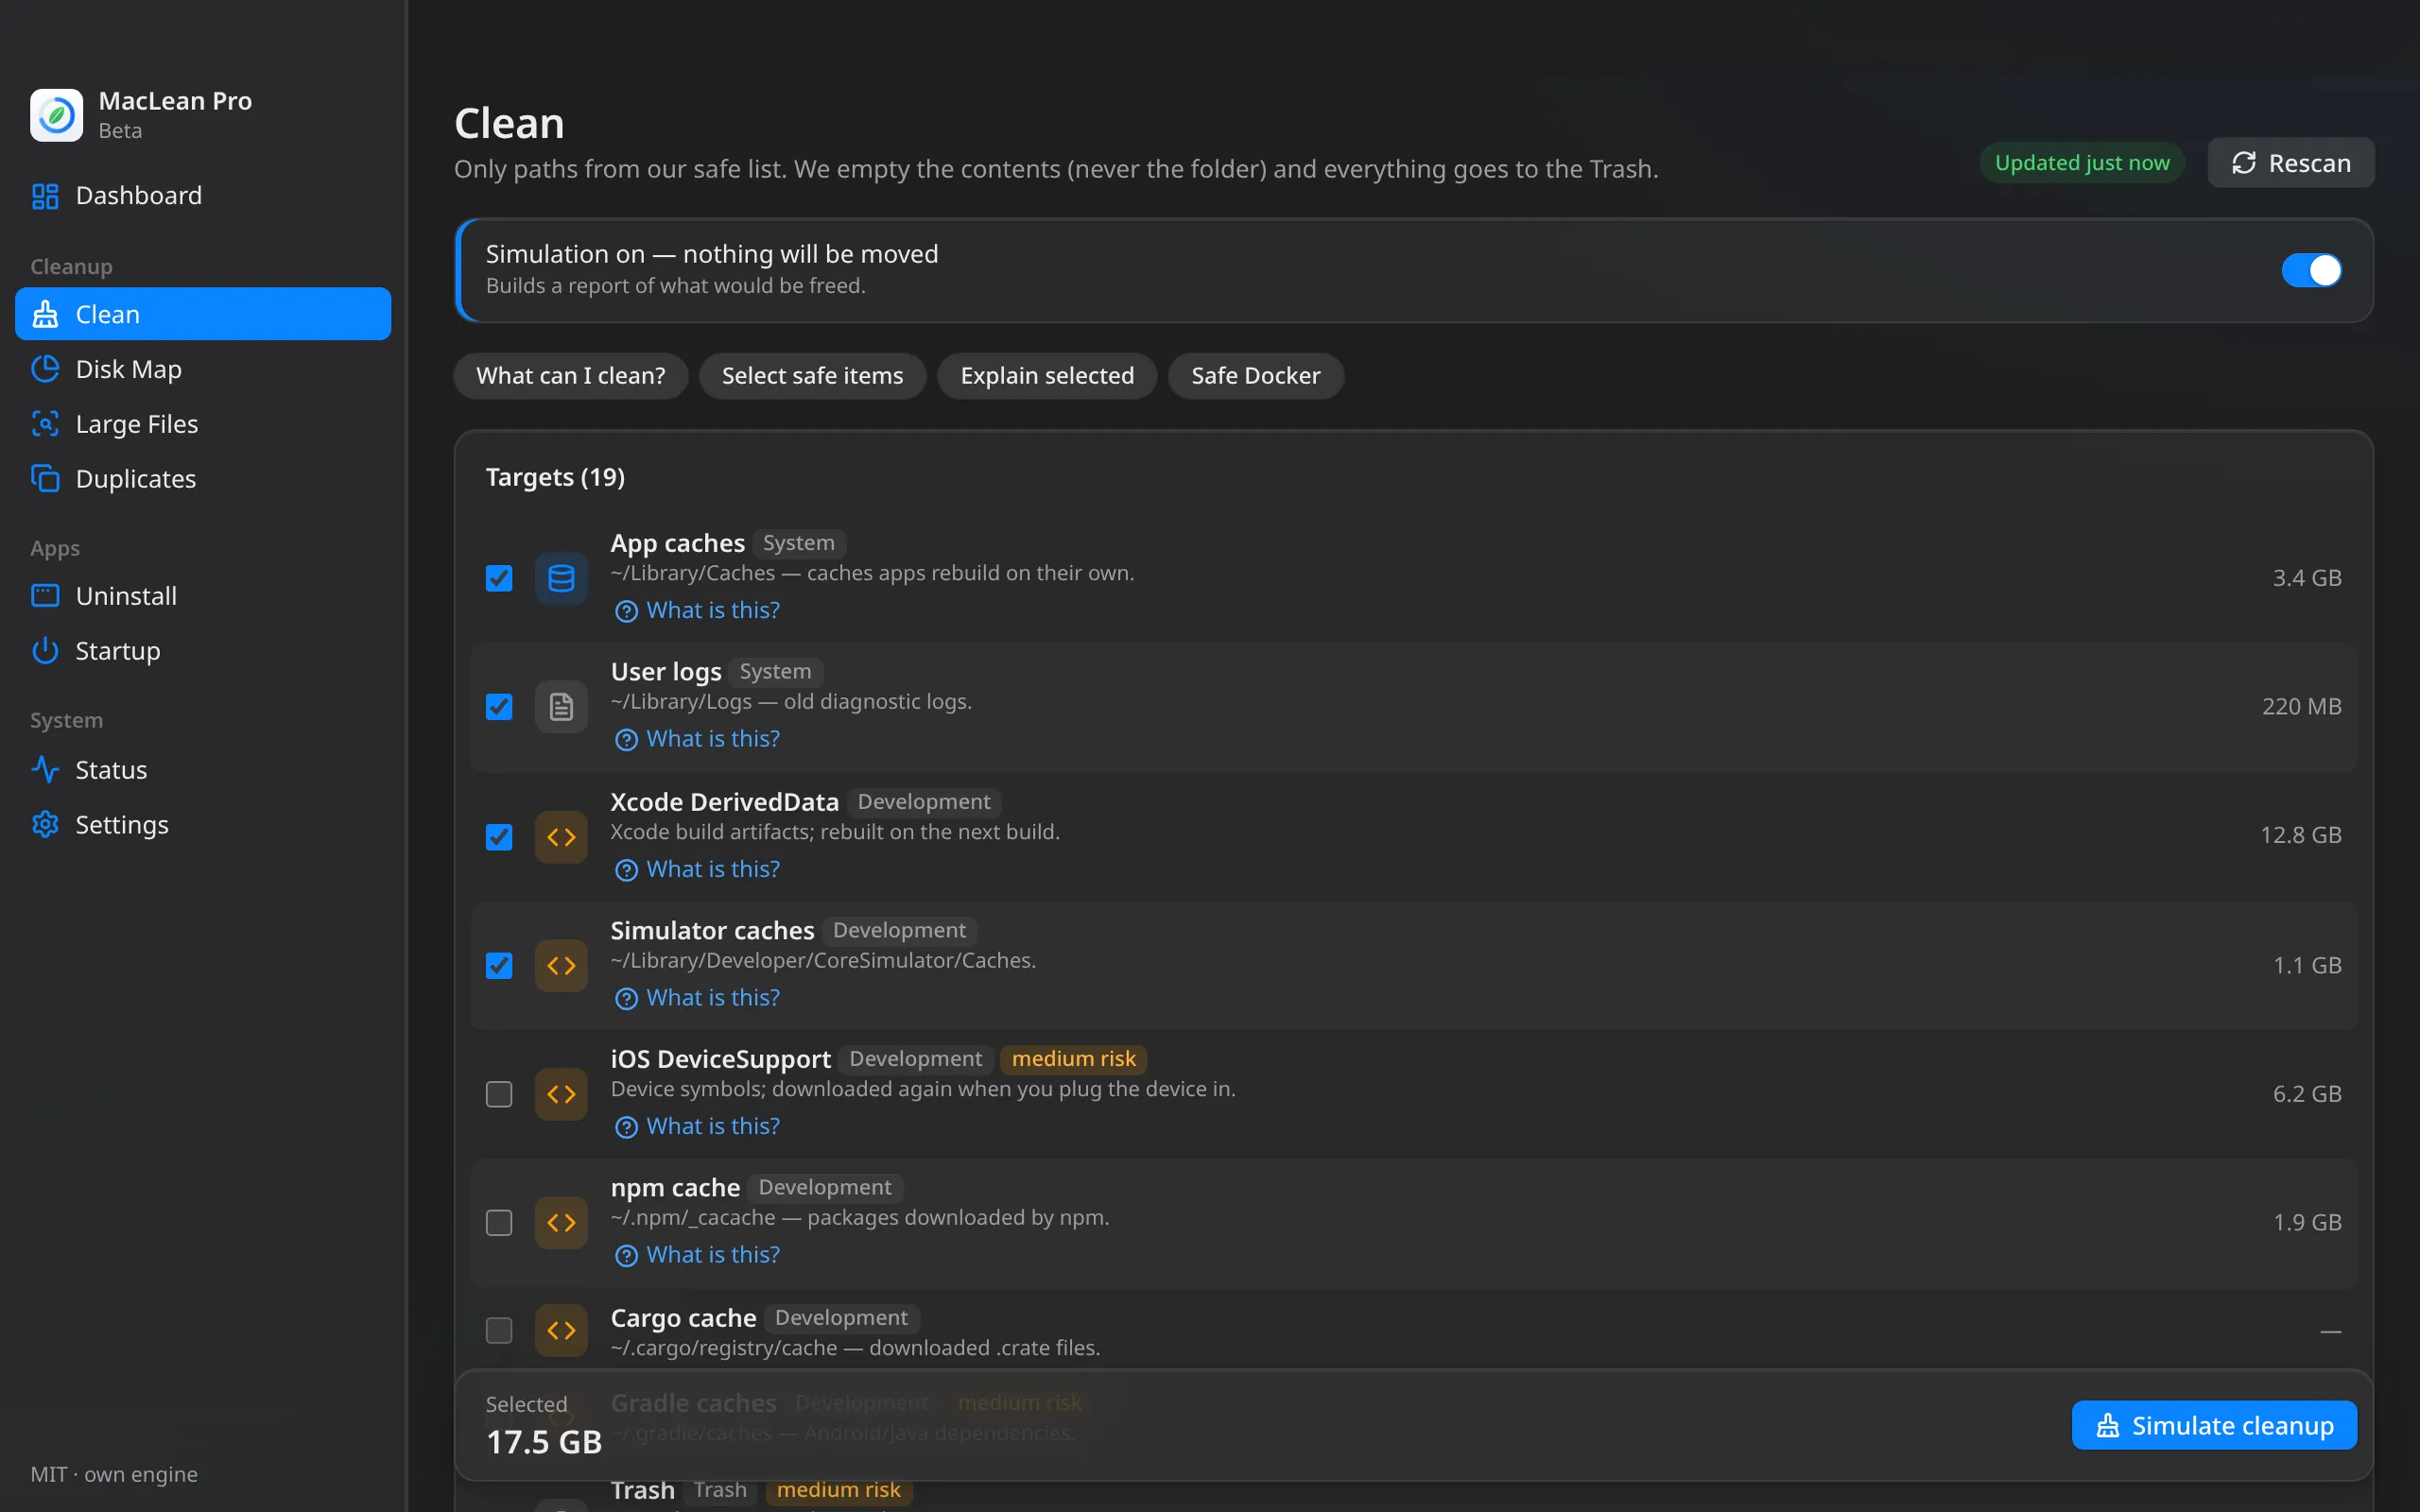
Task: Click the Updated just now badge
Action: point(2082,163)
